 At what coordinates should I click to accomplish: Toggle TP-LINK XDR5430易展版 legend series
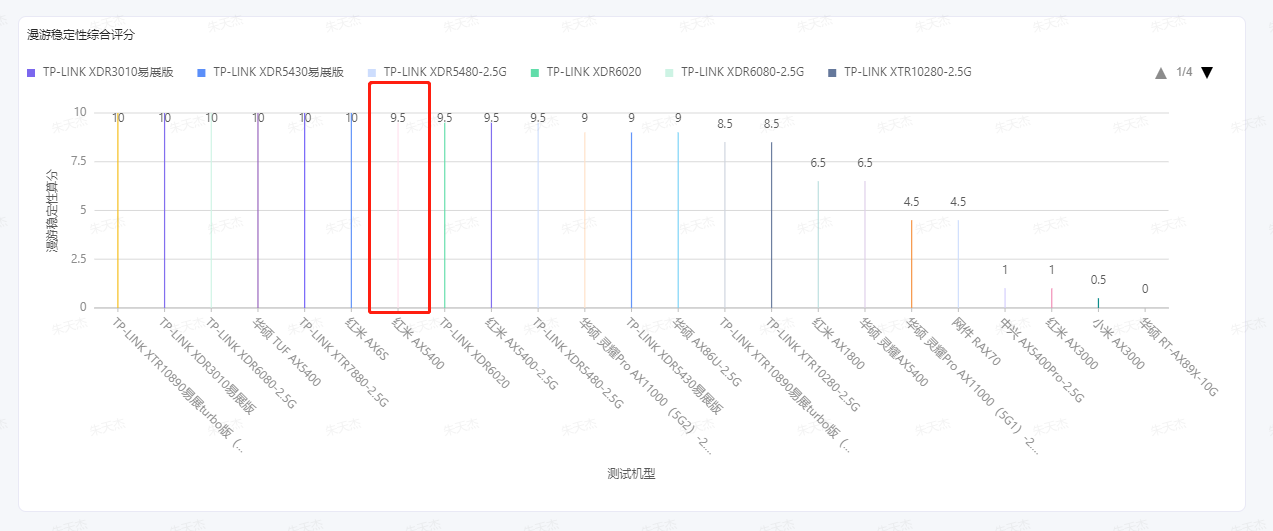point(271,72)
